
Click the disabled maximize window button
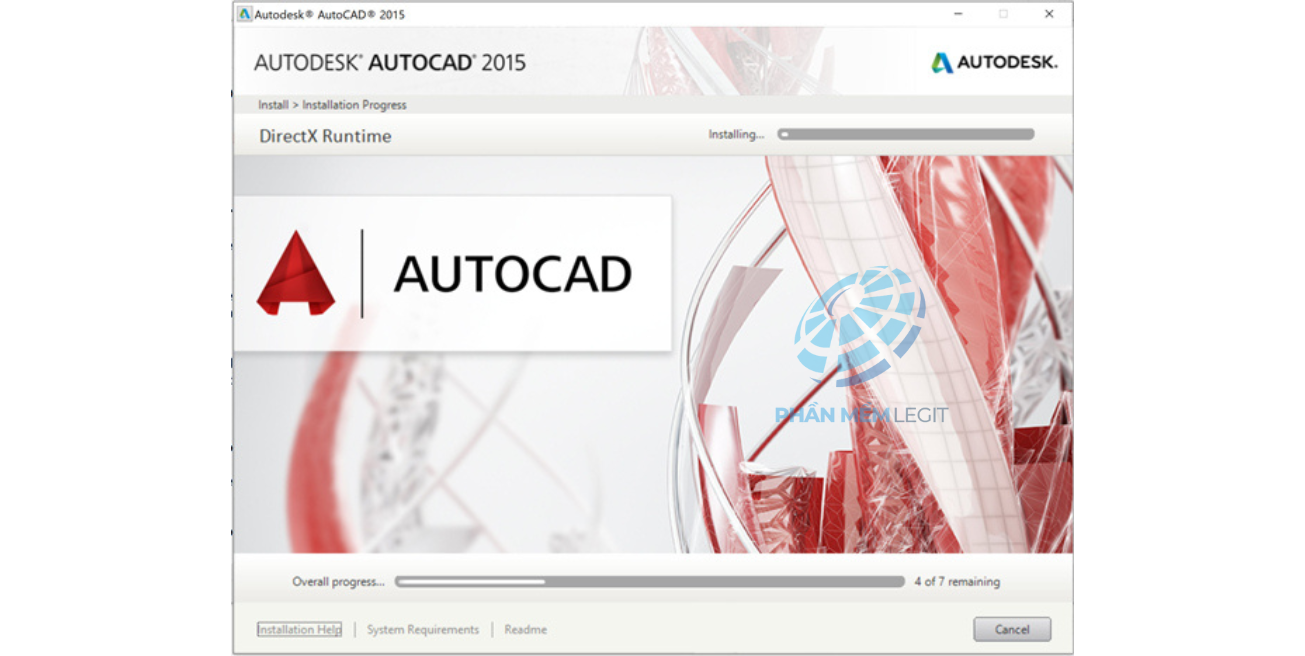click(x=1003, y=14)
